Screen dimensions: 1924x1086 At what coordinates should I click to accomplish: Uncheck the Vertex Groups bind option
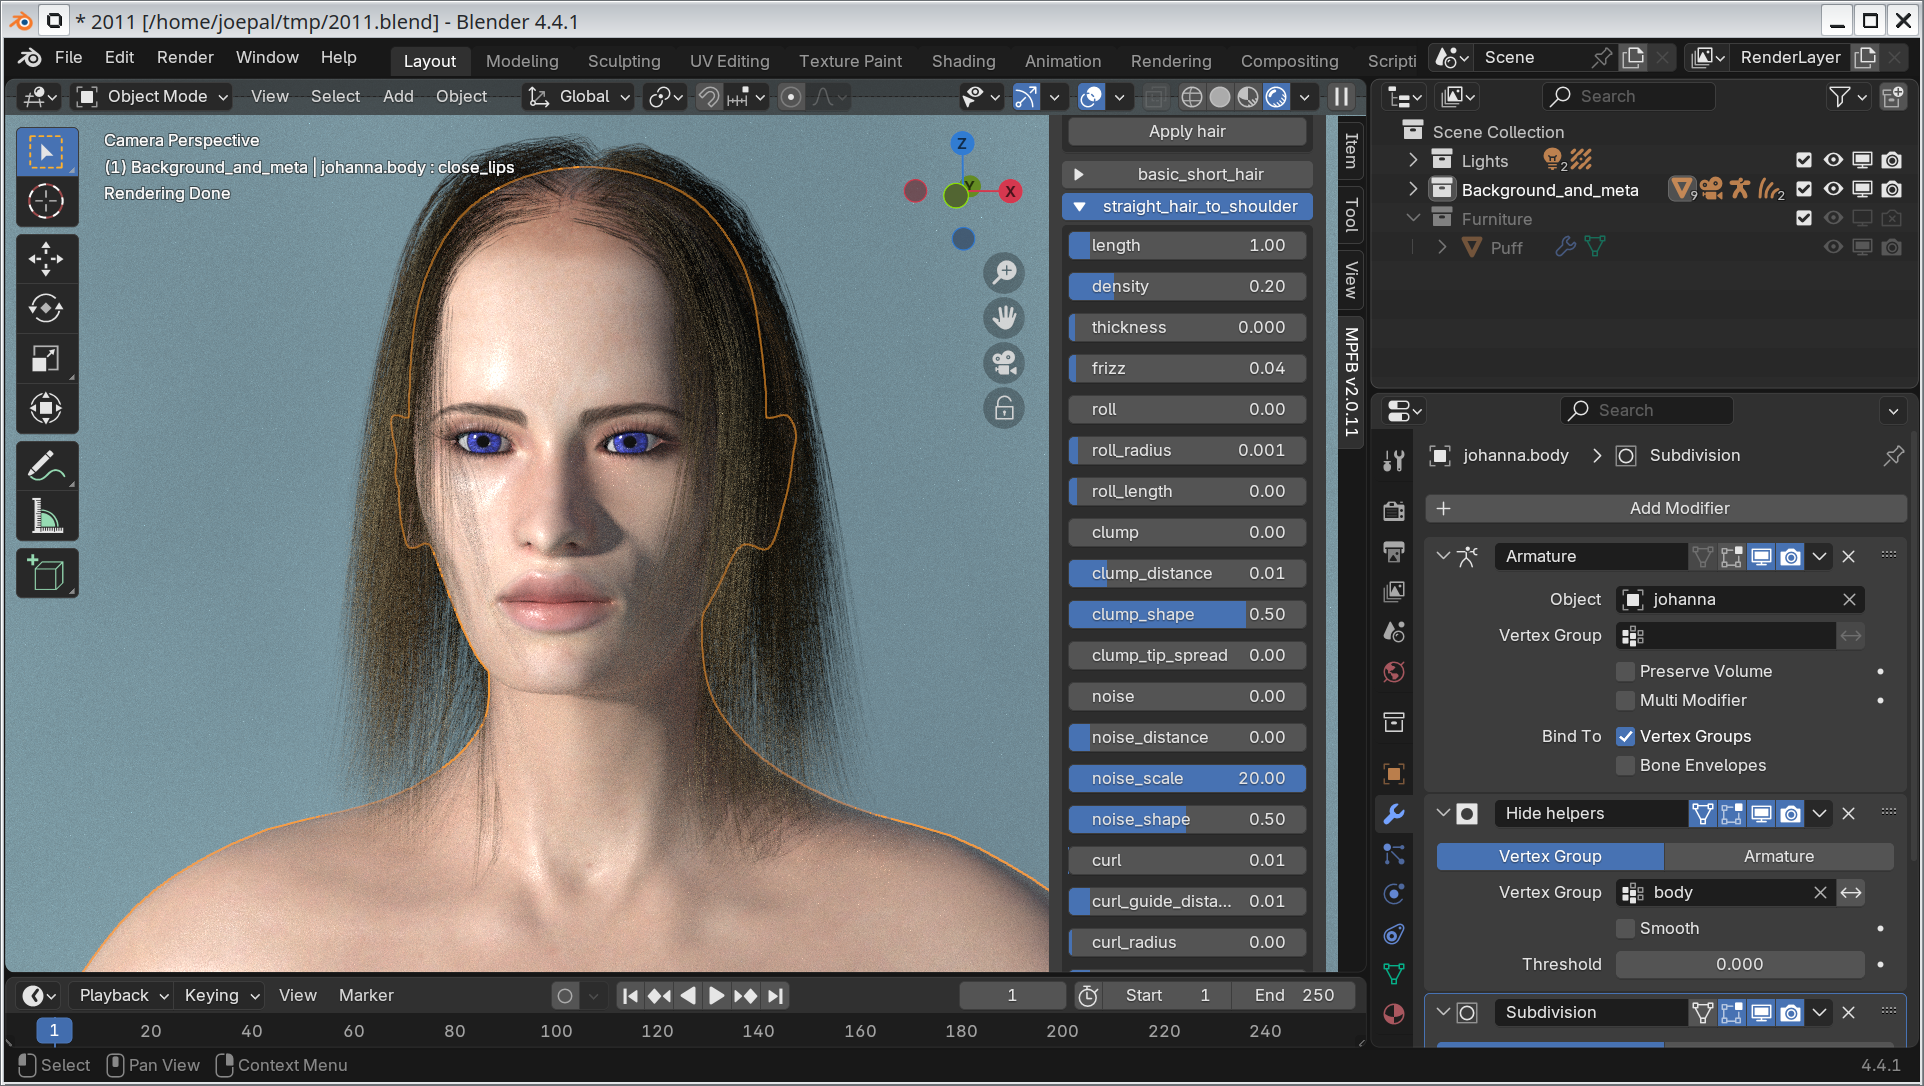(1626, 736)
